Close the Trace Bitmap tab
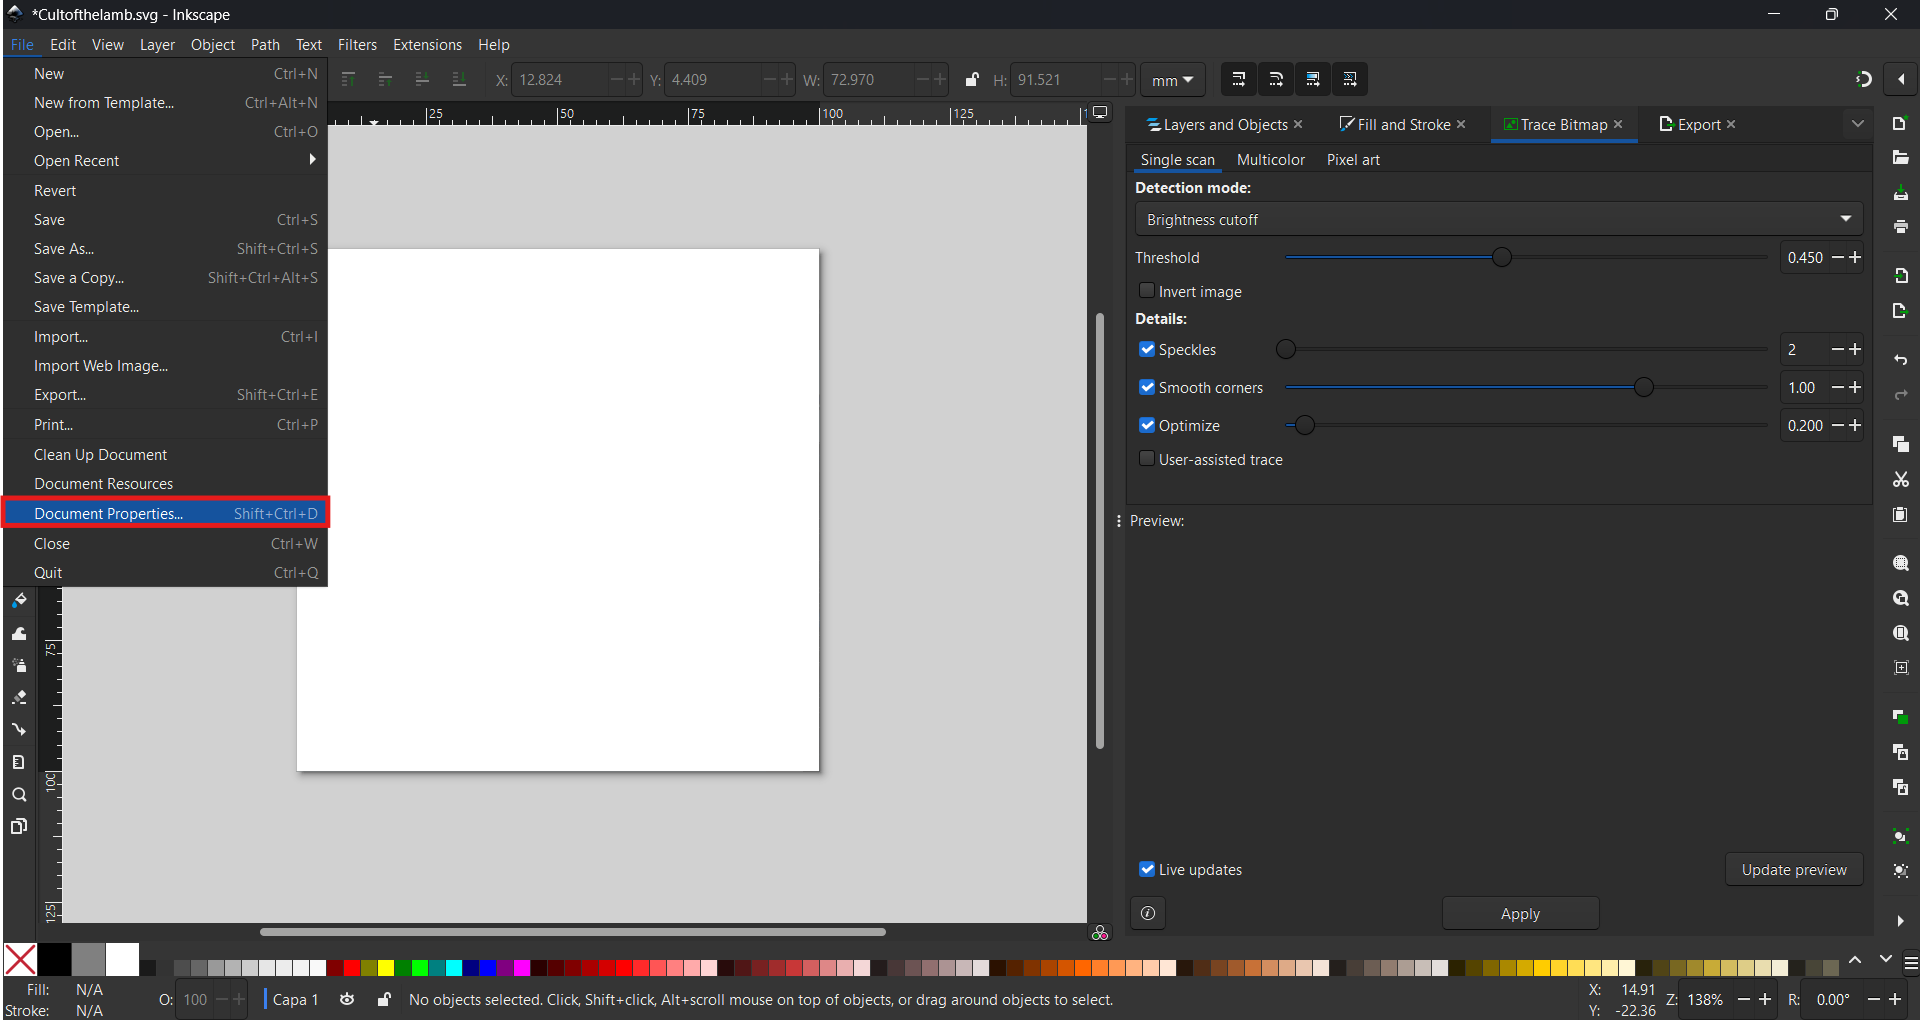 1618,124
